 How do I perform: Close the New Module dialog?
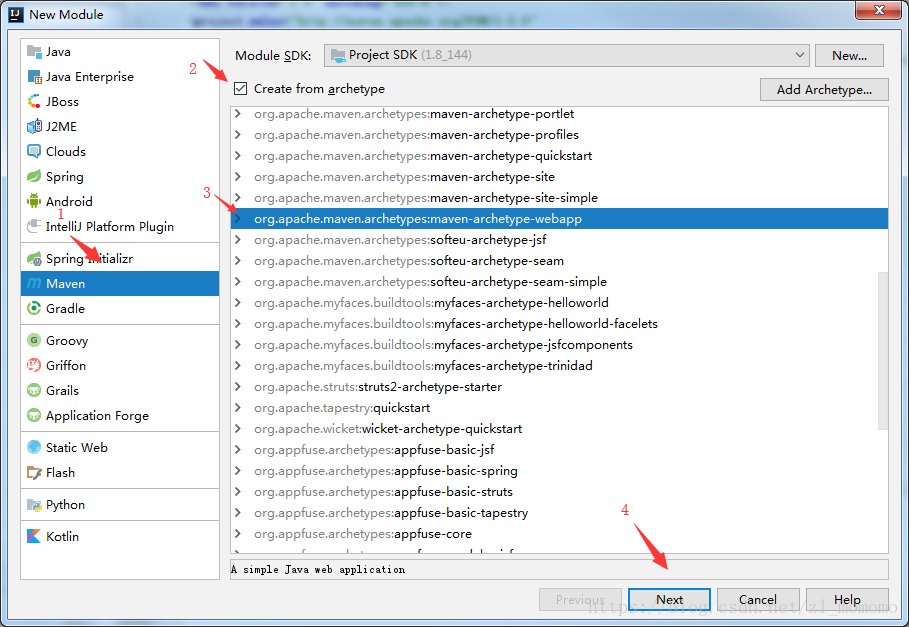coord(879,10)
